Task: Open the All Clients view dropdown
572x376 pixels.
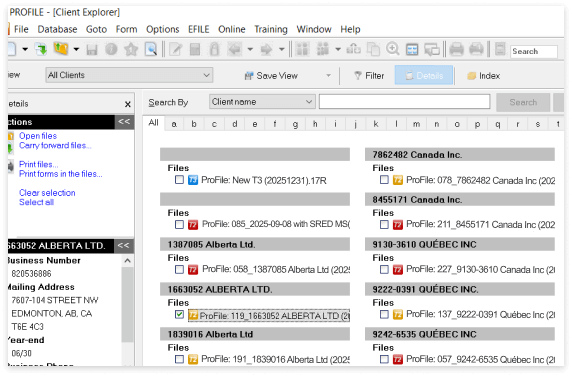Action: pos(129,75)
